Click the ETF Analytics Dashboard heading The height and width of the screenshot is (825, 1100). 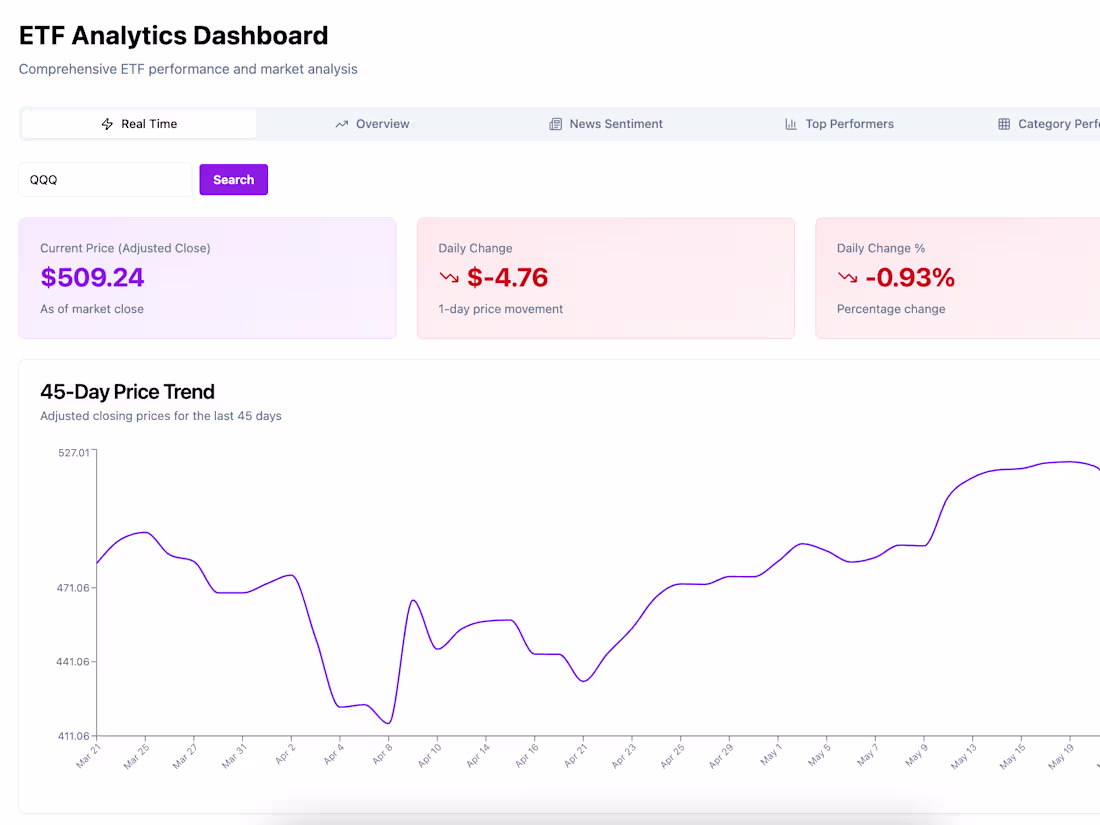click(173, 35)
